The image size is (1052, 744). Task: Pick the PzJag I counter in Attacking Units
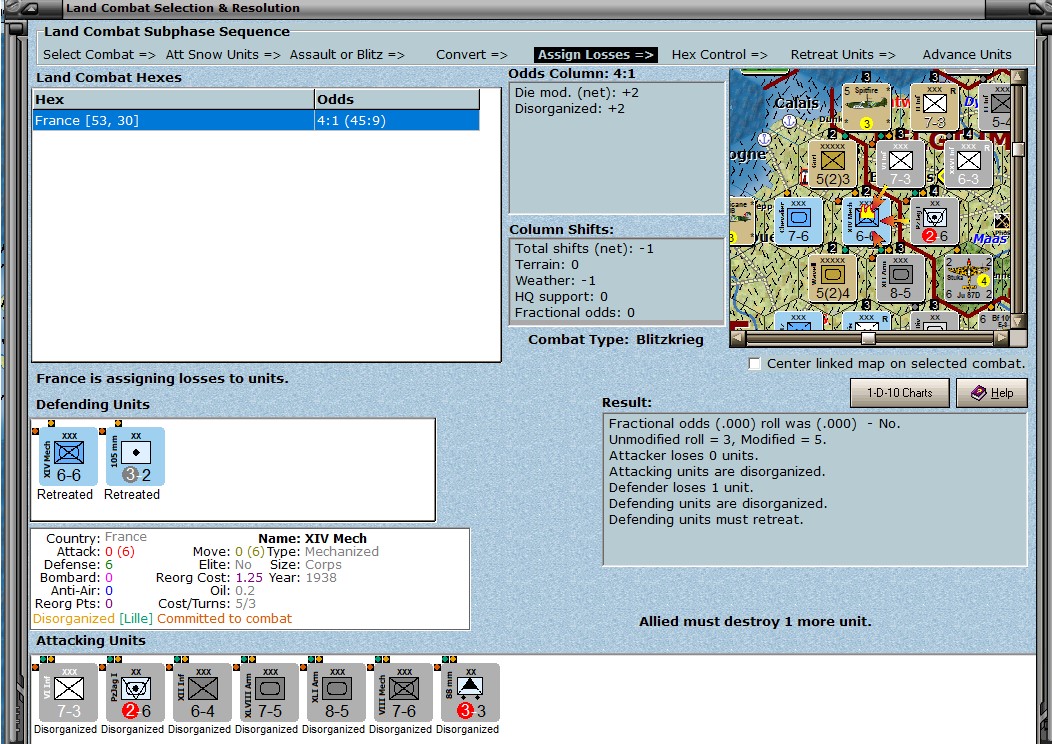[x=136, y=693]
